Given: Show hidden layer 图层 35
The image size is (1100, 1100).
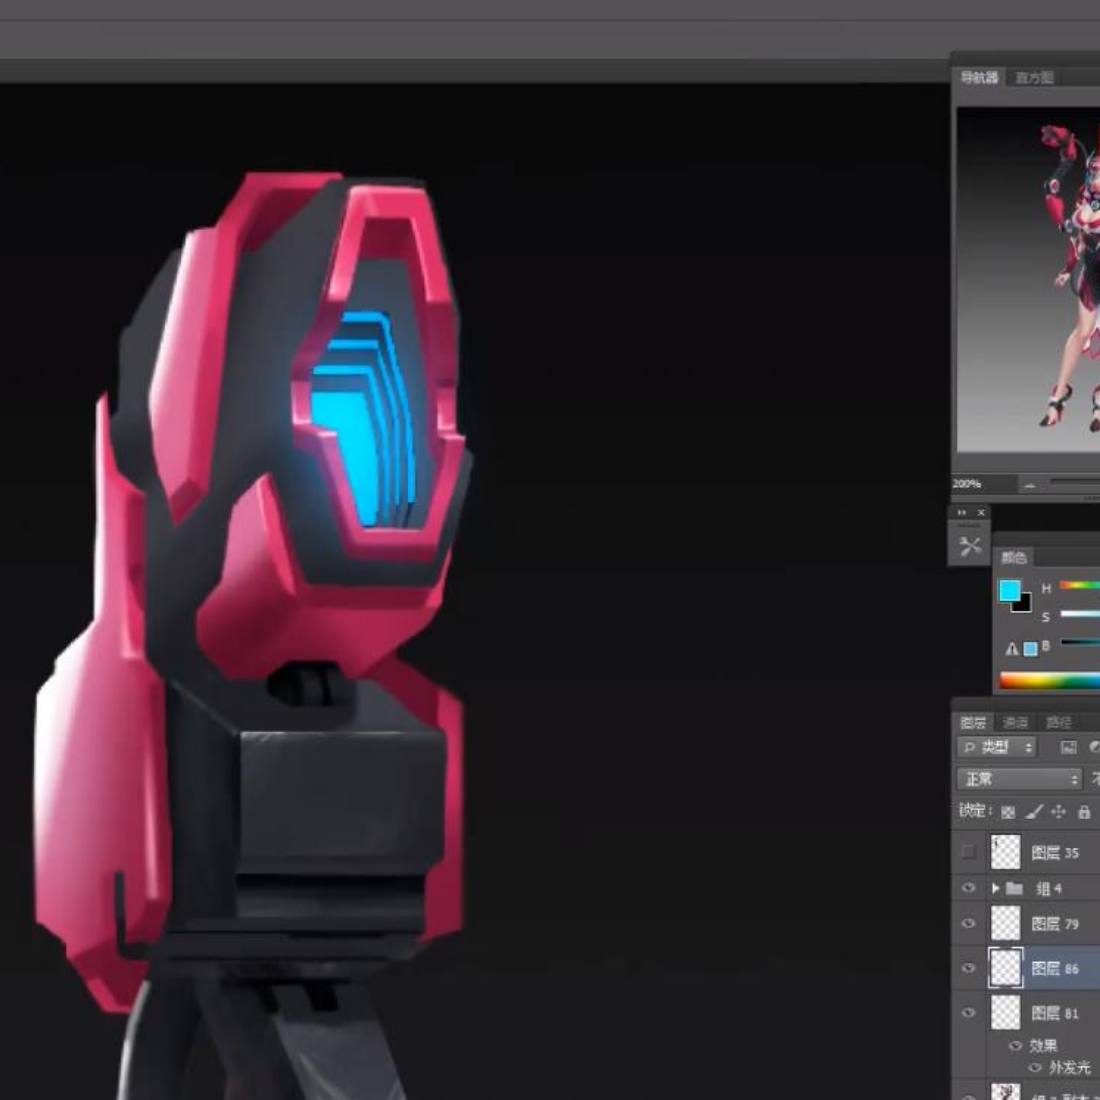Looking at the screenshot, I should (969, 852).
